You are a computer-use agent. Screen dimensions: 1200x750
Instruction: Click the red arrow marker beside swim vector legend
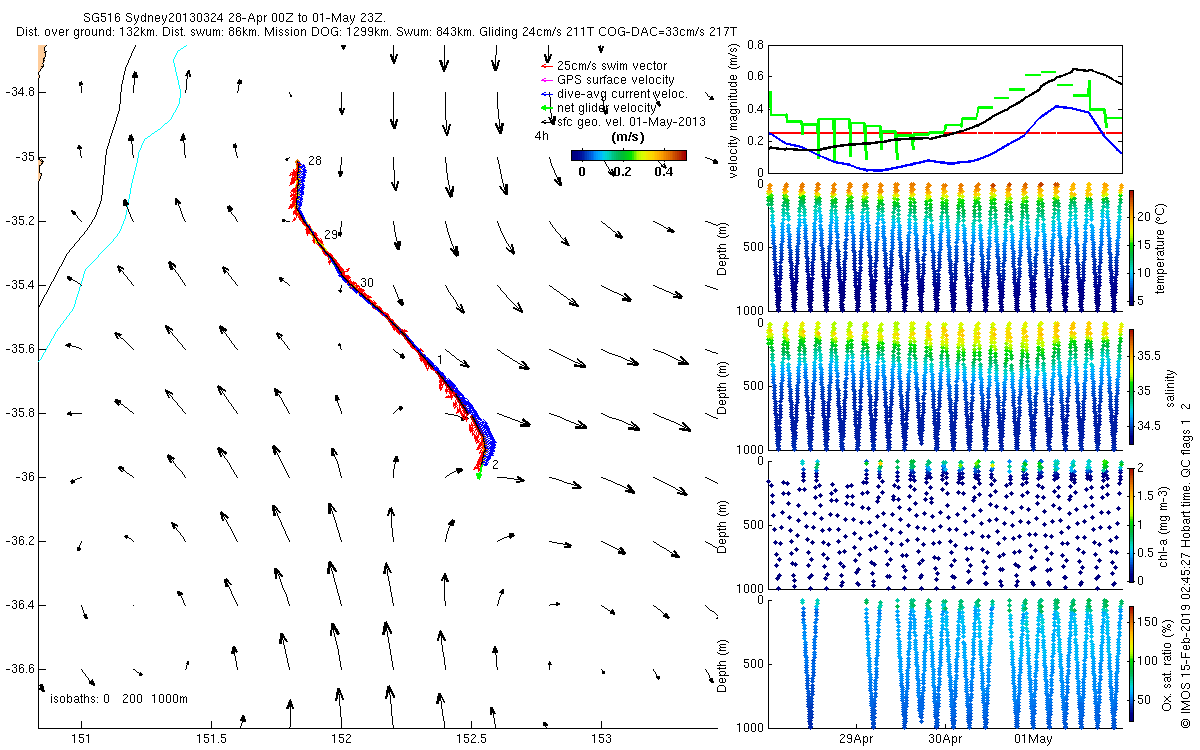click(546, 65)
